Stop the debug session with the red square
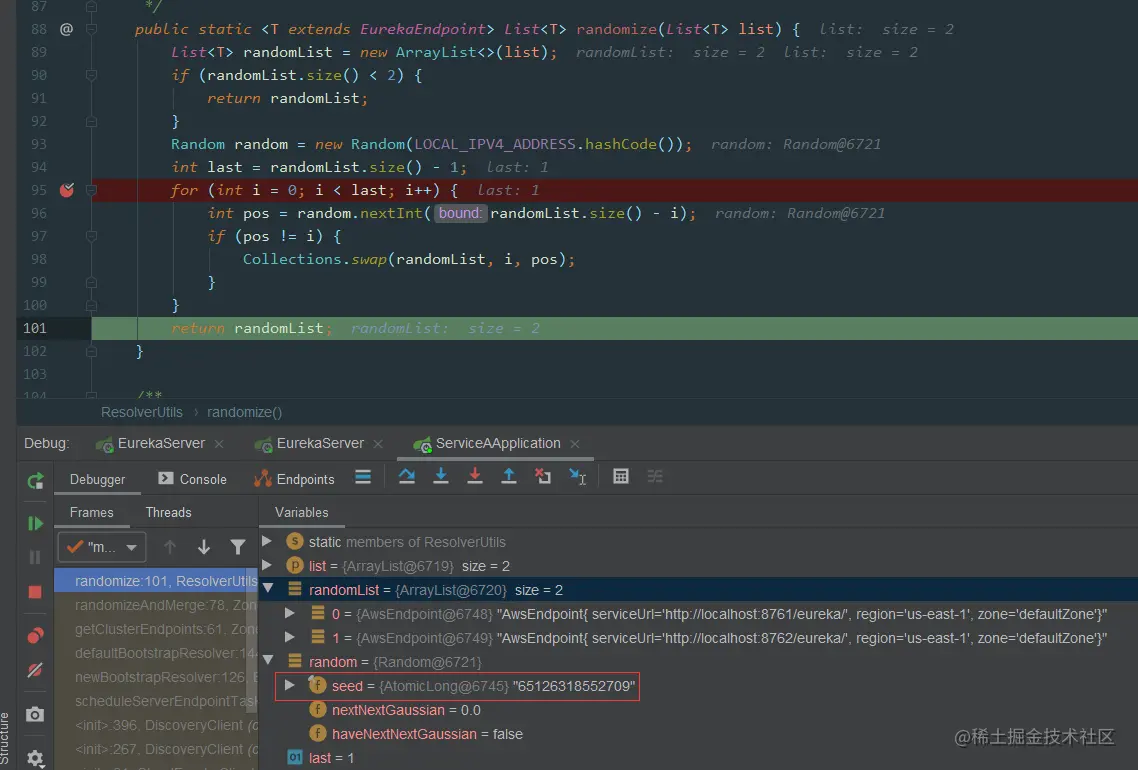Screen dimensions: 1138x770 click(x=35, y=592)
